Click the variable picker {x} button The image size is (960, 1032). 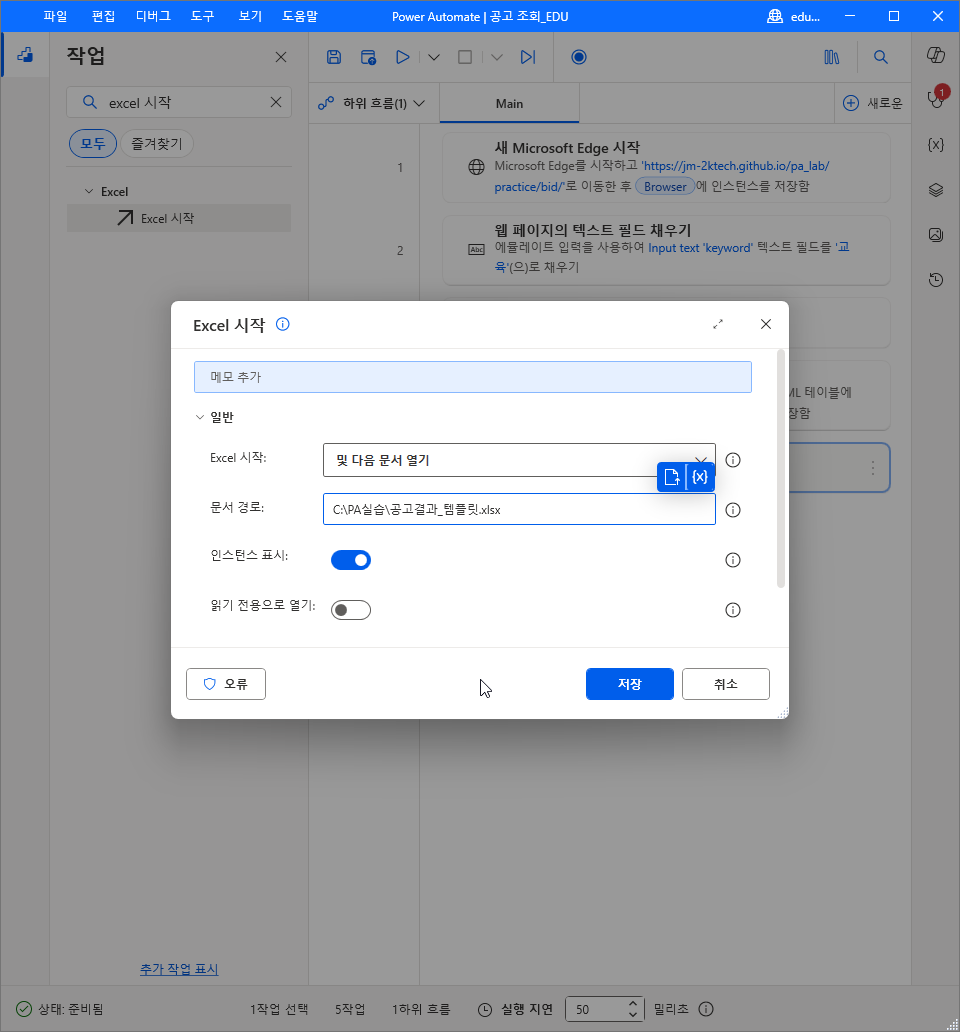(x=700, y=477)
